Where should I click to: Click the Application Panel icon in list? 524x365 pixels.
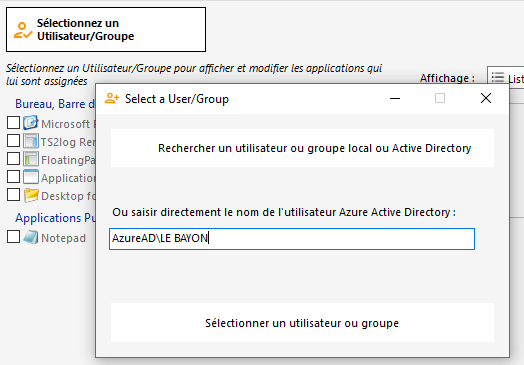31,177
